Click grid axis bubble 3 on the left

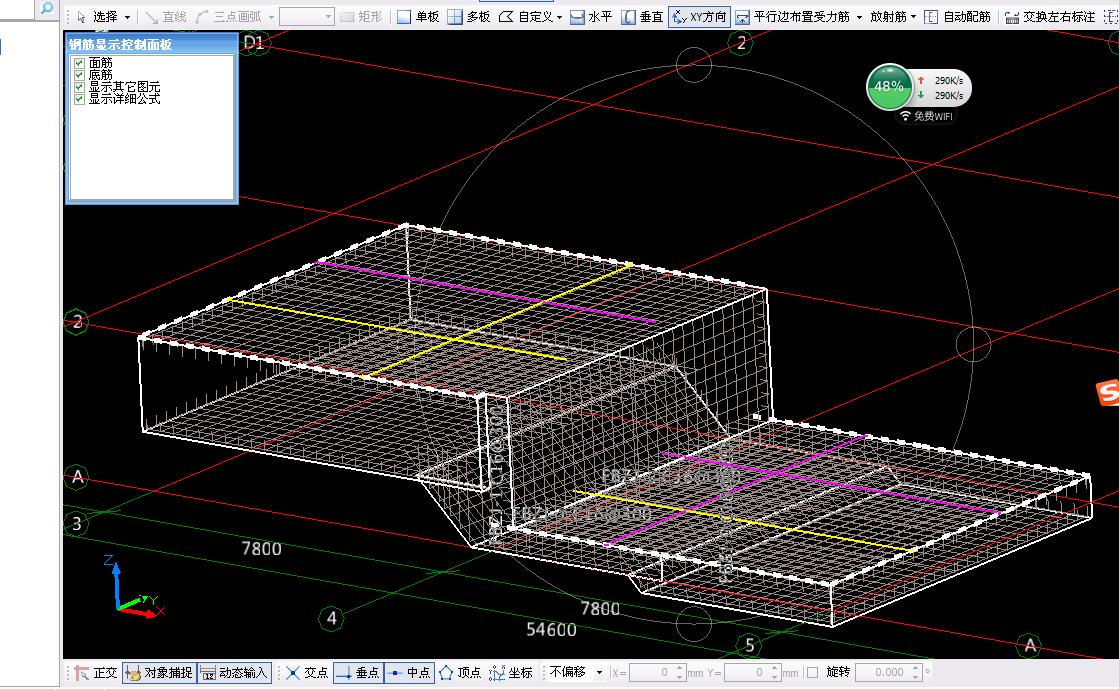(x=76, y=524)
